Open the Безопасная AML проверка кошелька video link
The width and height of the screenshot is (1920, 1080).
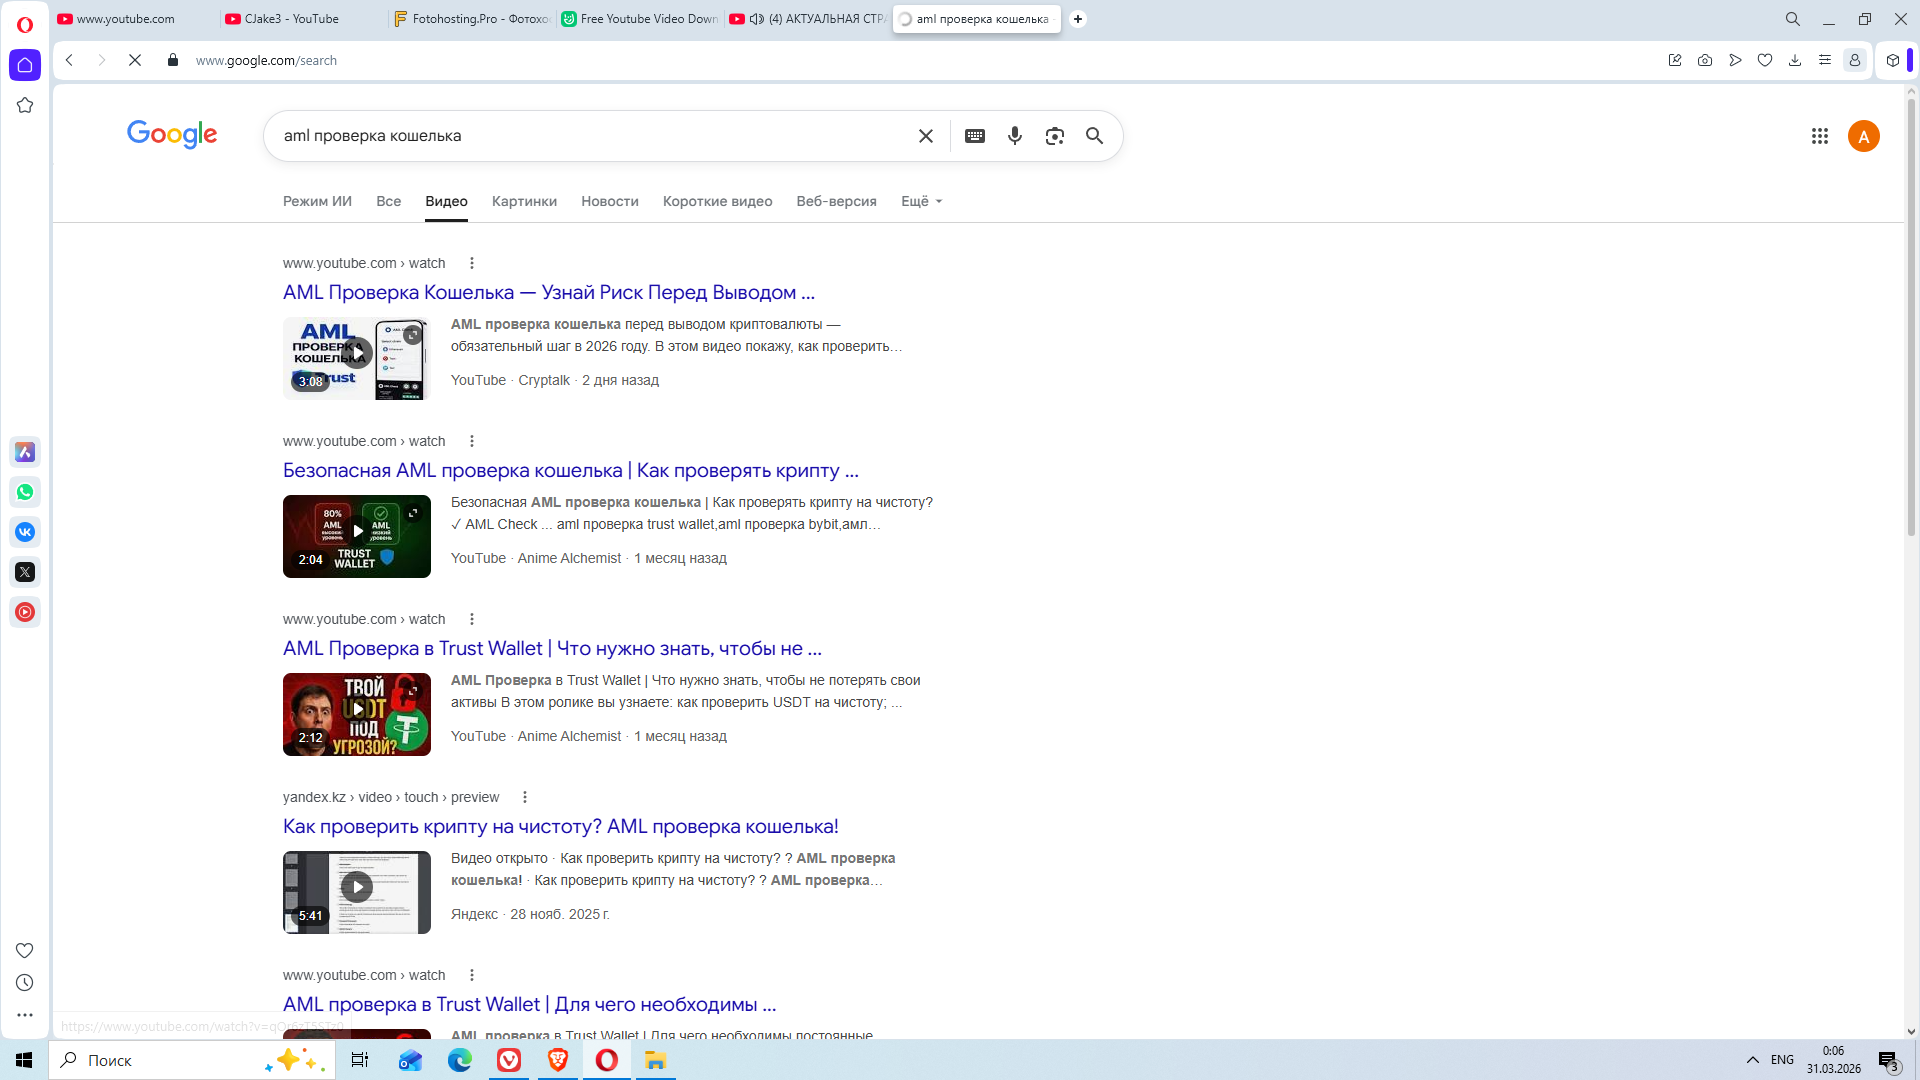pyautogui.click(x=570, y=470)
